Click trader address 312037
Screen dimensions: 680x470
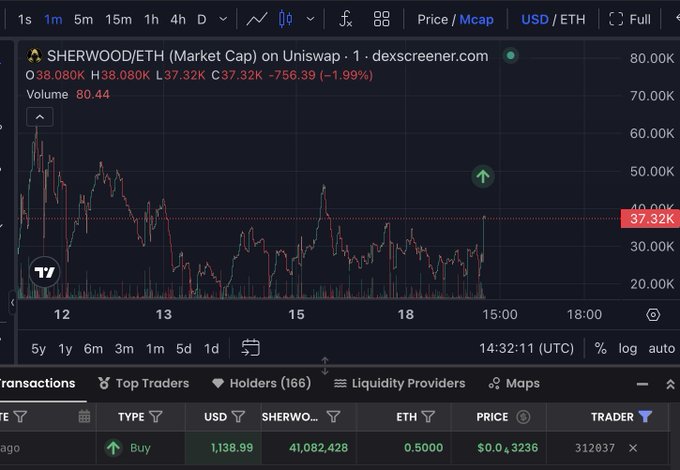595,448
